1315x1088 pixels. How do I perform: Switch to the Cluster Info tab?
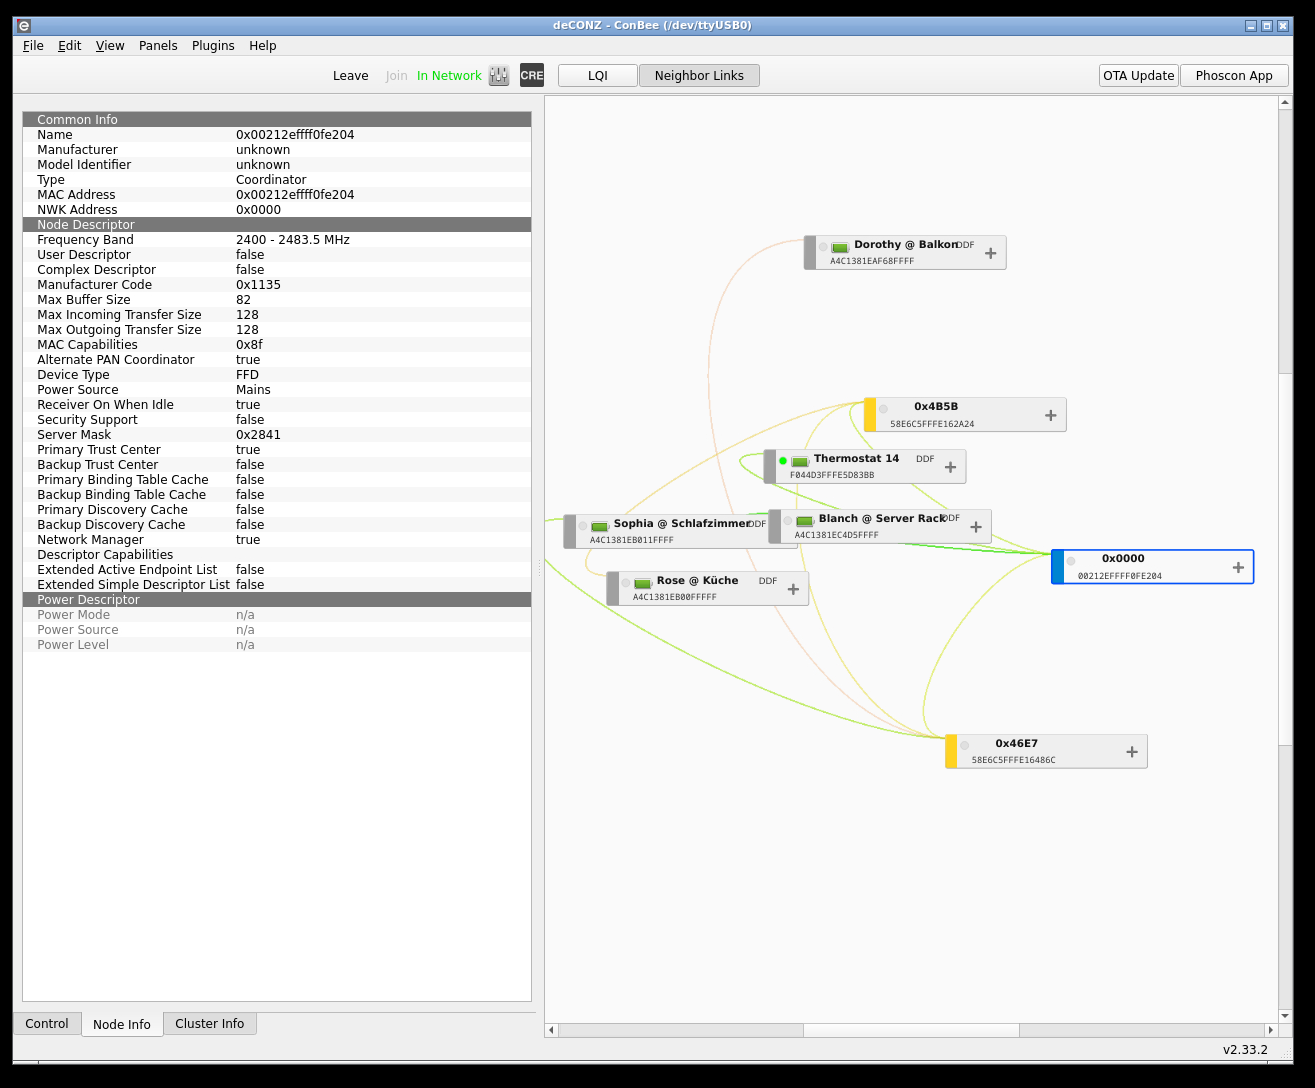coord(210,1024)
